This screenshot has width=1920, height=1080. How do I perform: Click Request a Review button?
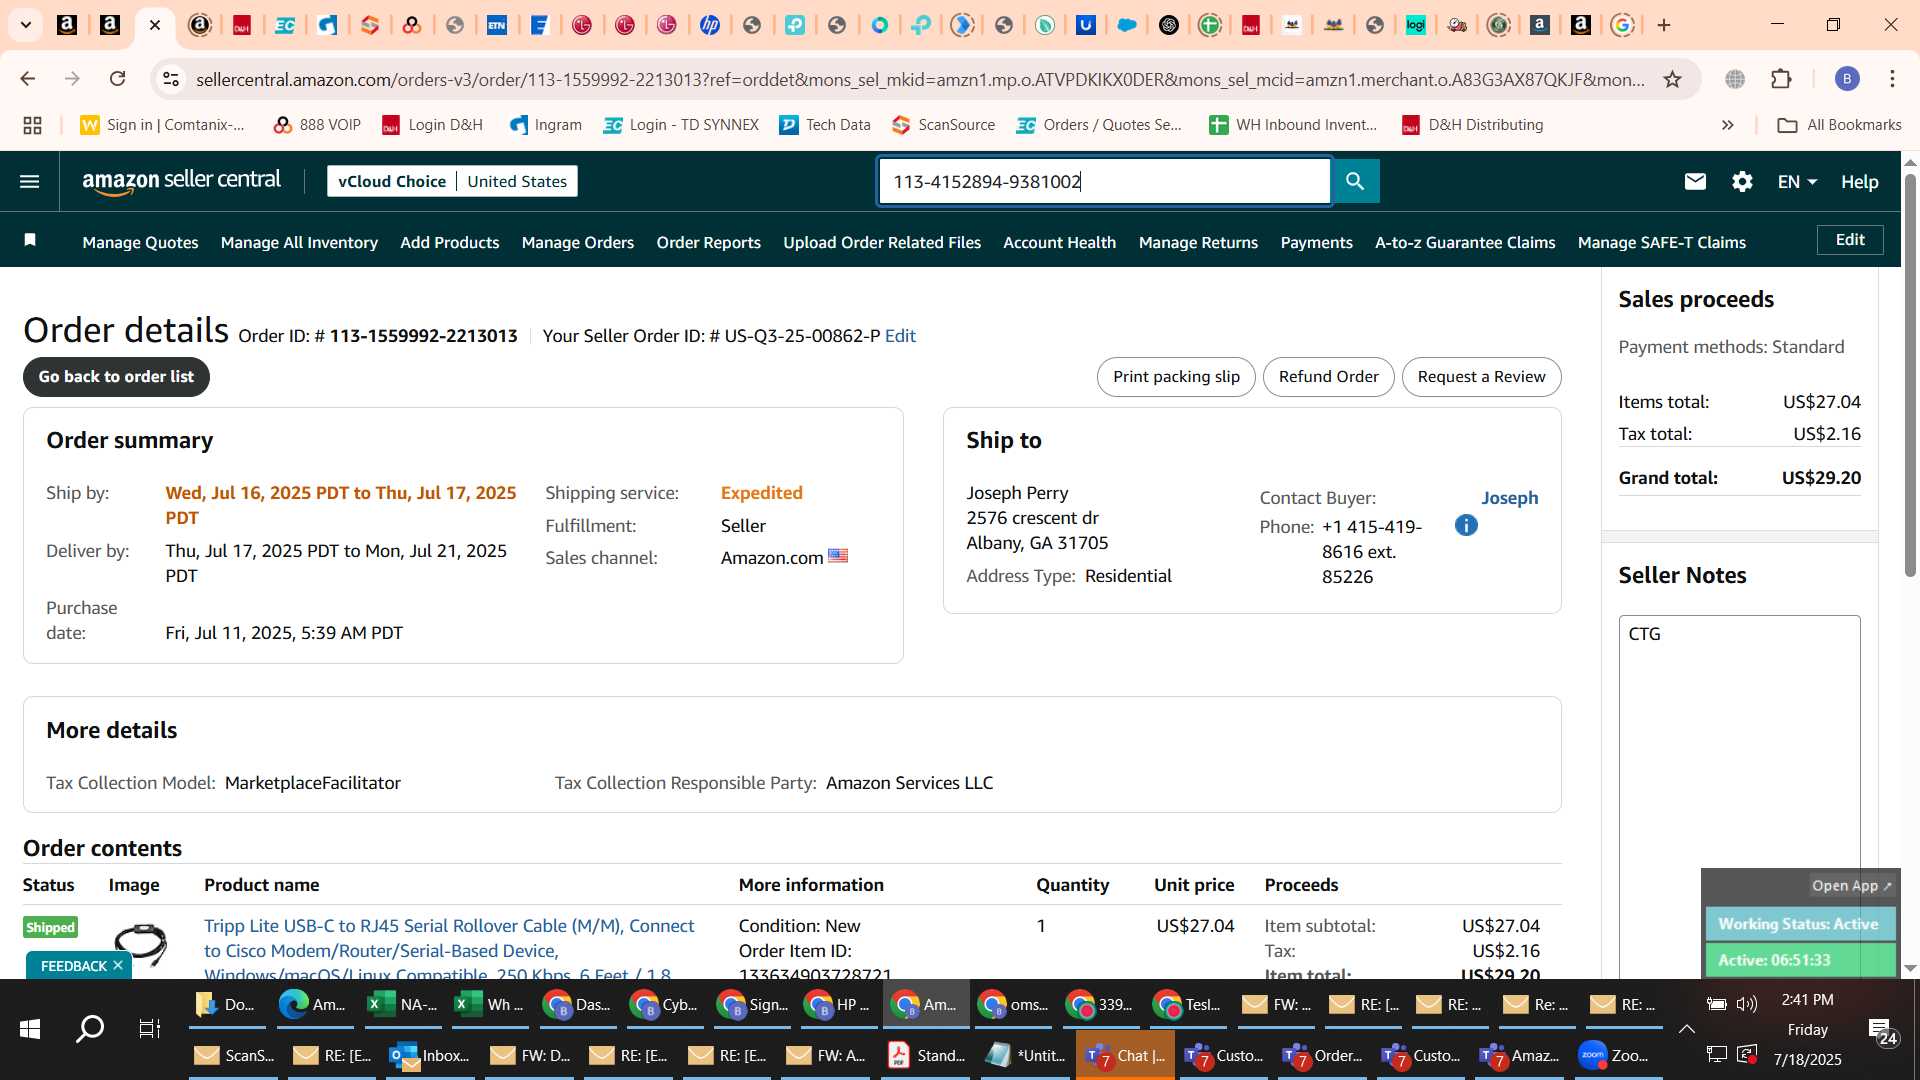coord(1481,377)
